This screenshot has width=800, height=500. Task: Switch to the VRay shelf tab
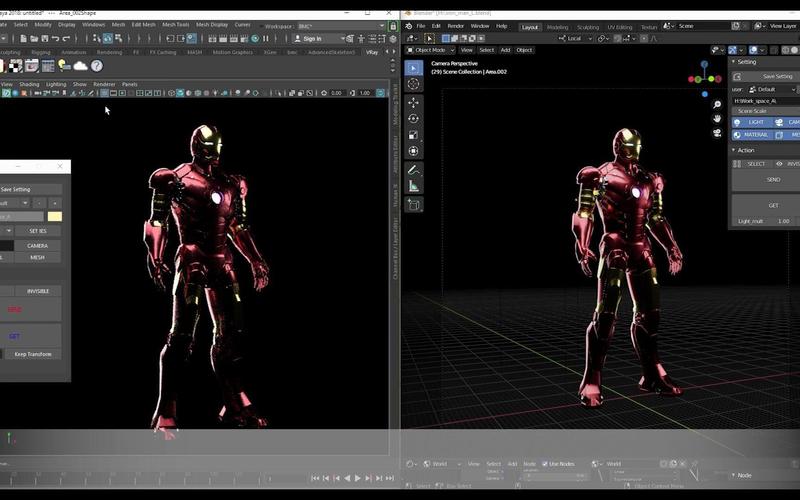click(x=372, y=52)
